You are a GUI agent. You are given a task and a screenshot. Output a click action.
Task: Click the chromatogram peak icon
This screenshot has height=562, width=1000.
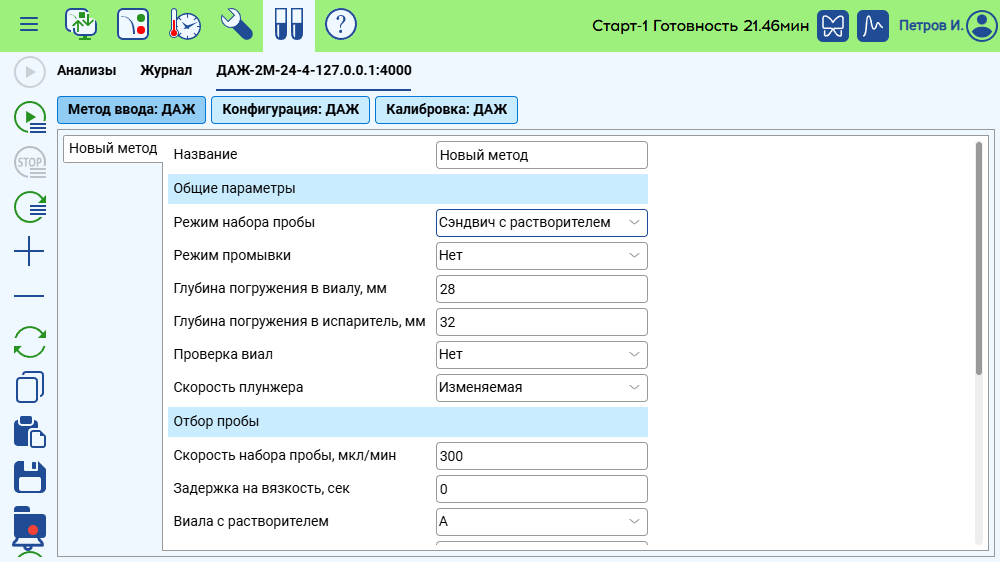click(874, 25)
